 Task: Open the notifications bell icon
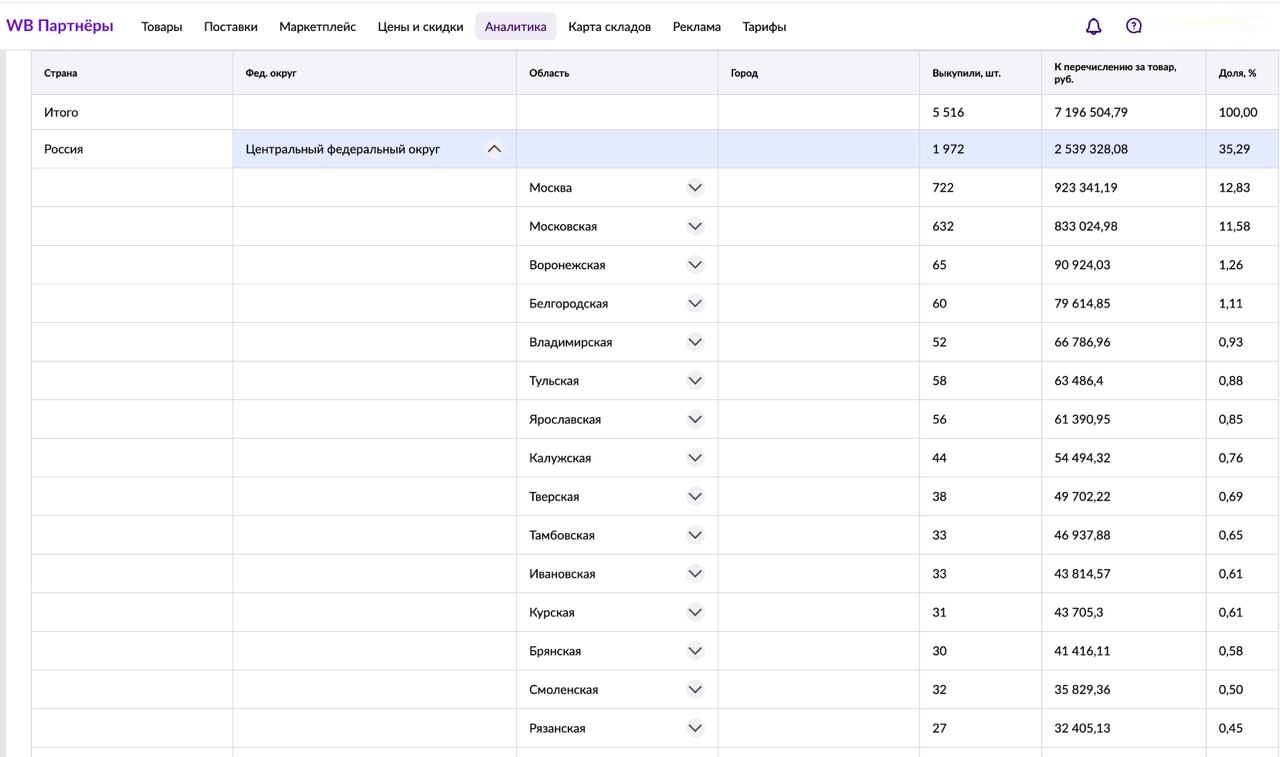[x=1093, y=27]
